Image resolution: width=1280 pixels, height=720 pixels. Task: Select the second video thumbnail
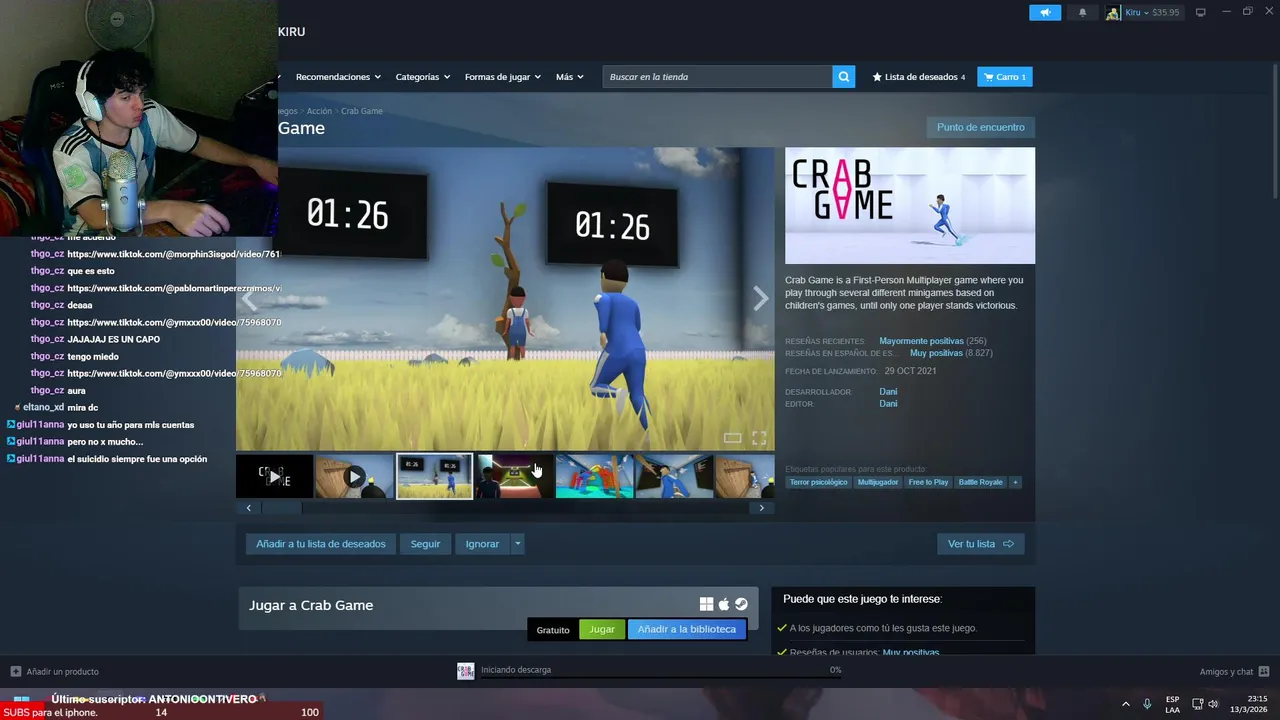pos(354,477)
